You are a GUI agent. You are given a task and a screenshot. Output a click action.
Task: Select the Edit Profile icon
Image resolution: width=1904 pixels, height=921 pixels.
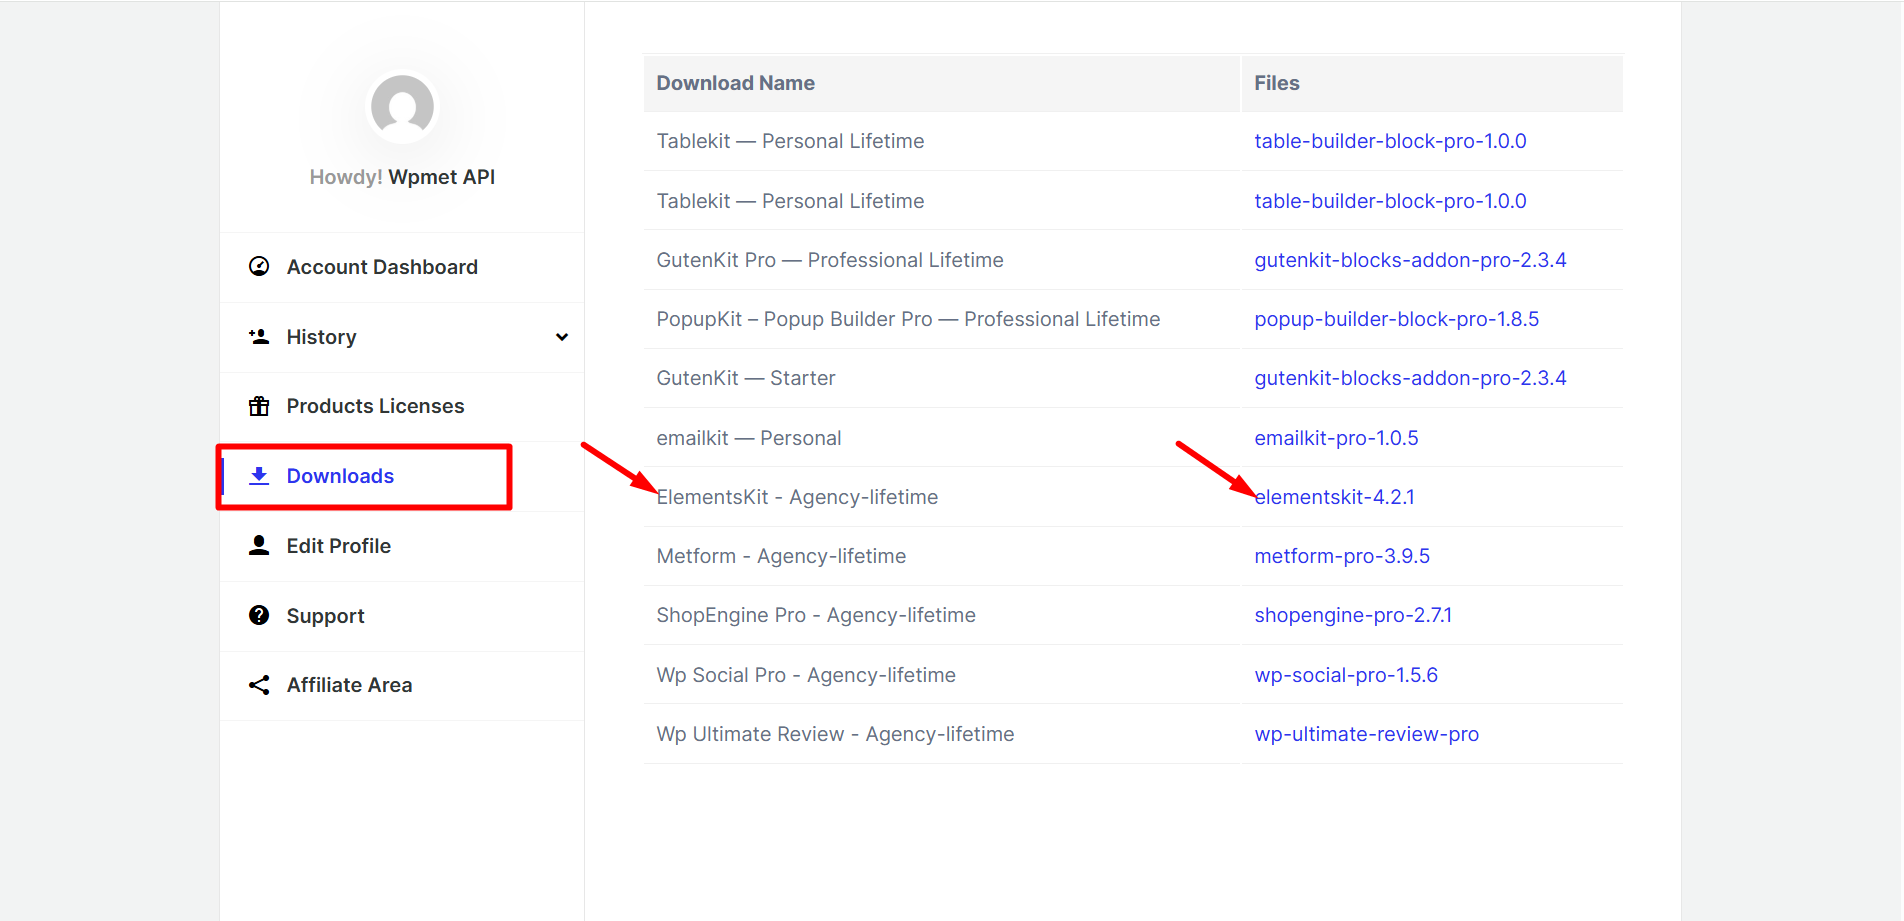coord(259,545)
